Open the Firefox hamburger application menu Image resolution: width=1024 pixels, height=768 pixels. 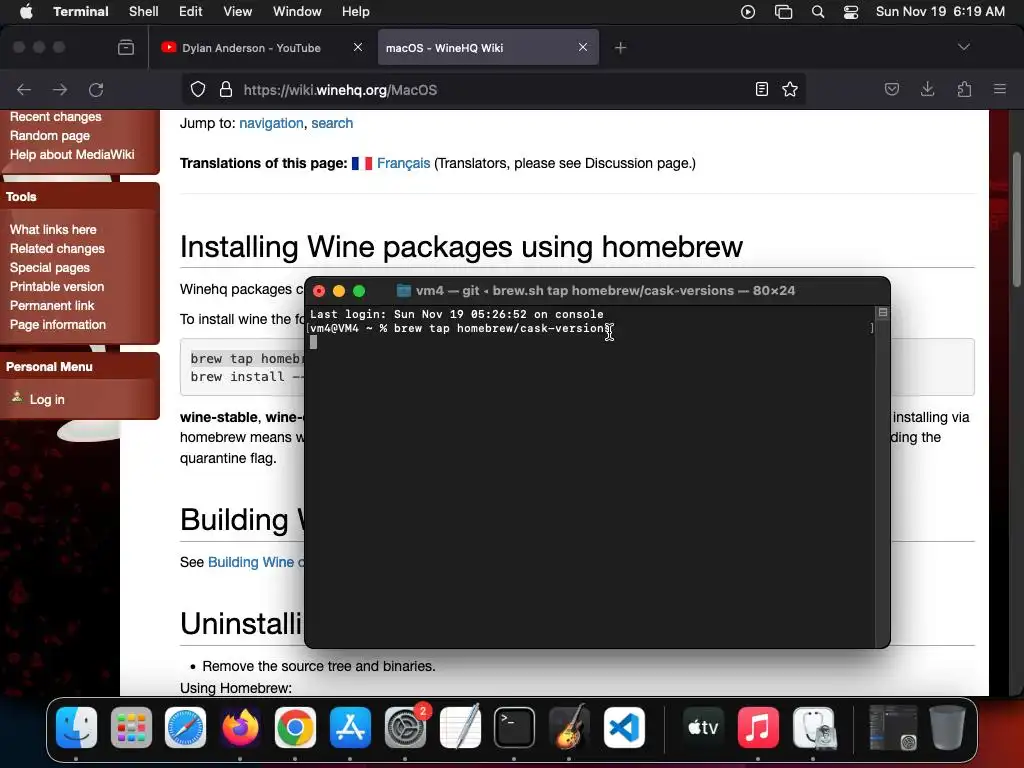pyautogui.click(x=1000, y=89)
